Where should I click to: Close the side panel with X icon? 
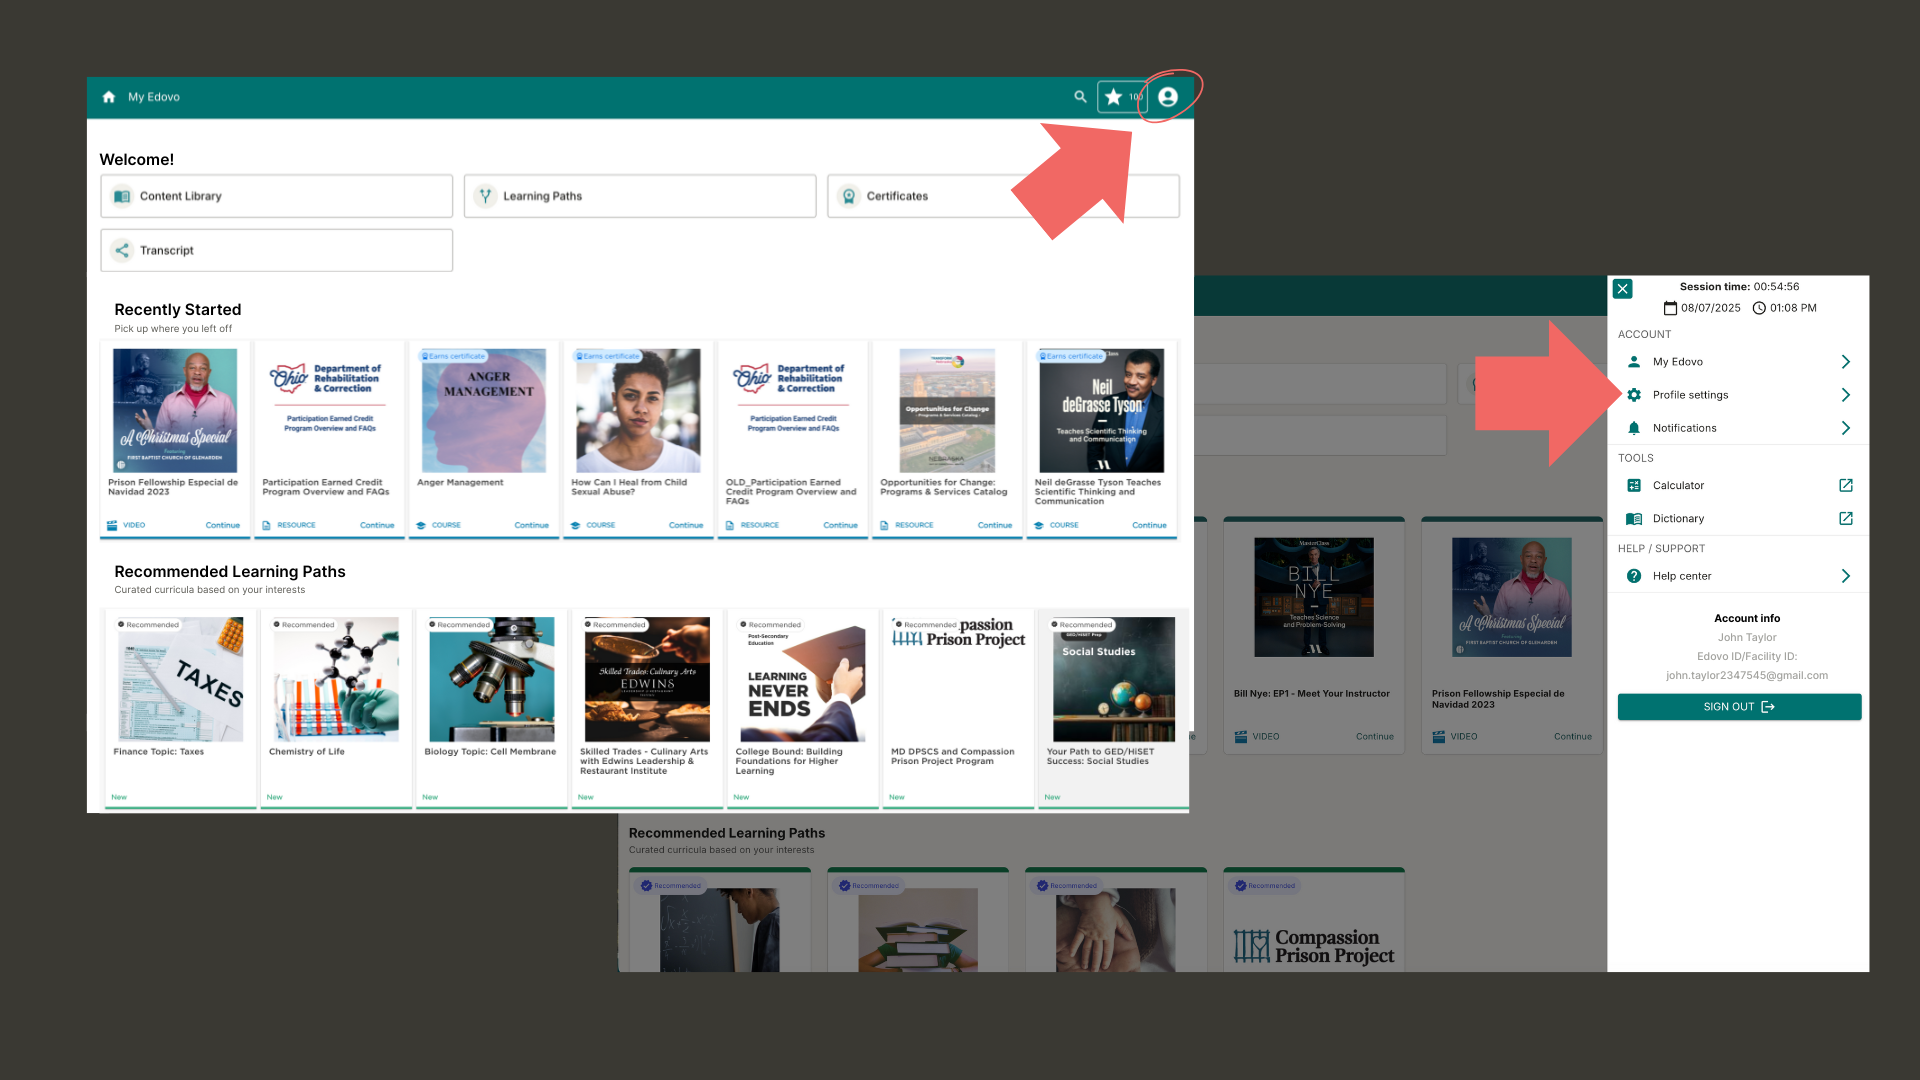1623,289
